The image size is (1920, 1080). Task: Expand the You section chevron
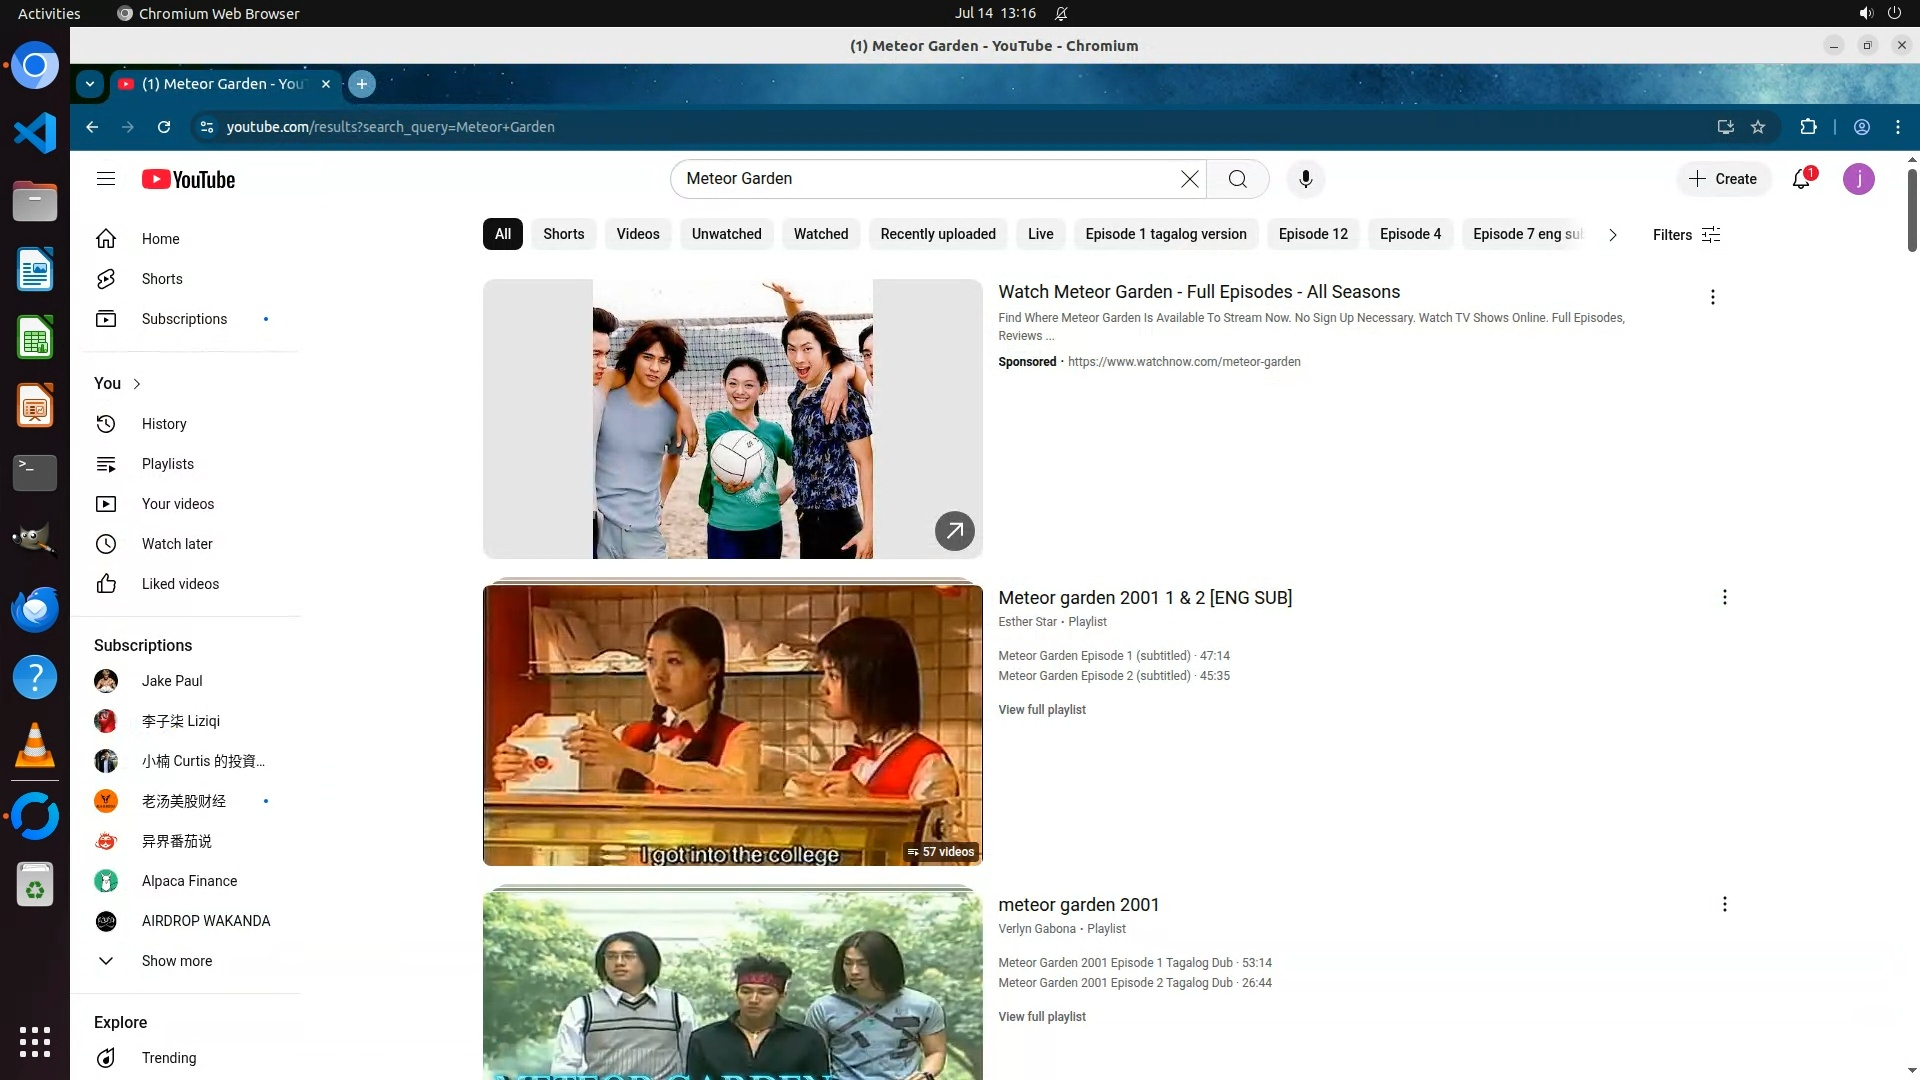click(137, 384)
